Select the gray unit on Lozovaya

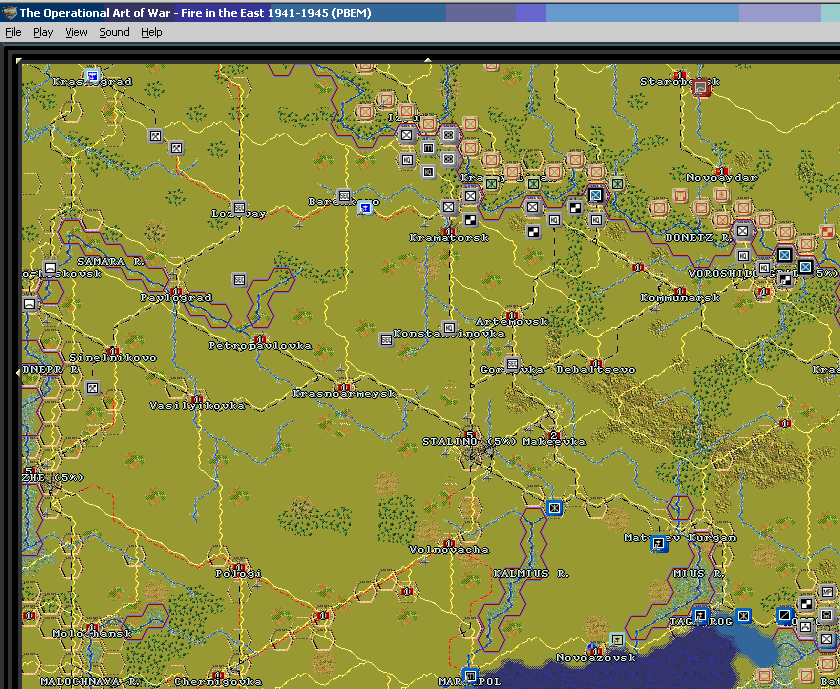click(x=239, y=208)
